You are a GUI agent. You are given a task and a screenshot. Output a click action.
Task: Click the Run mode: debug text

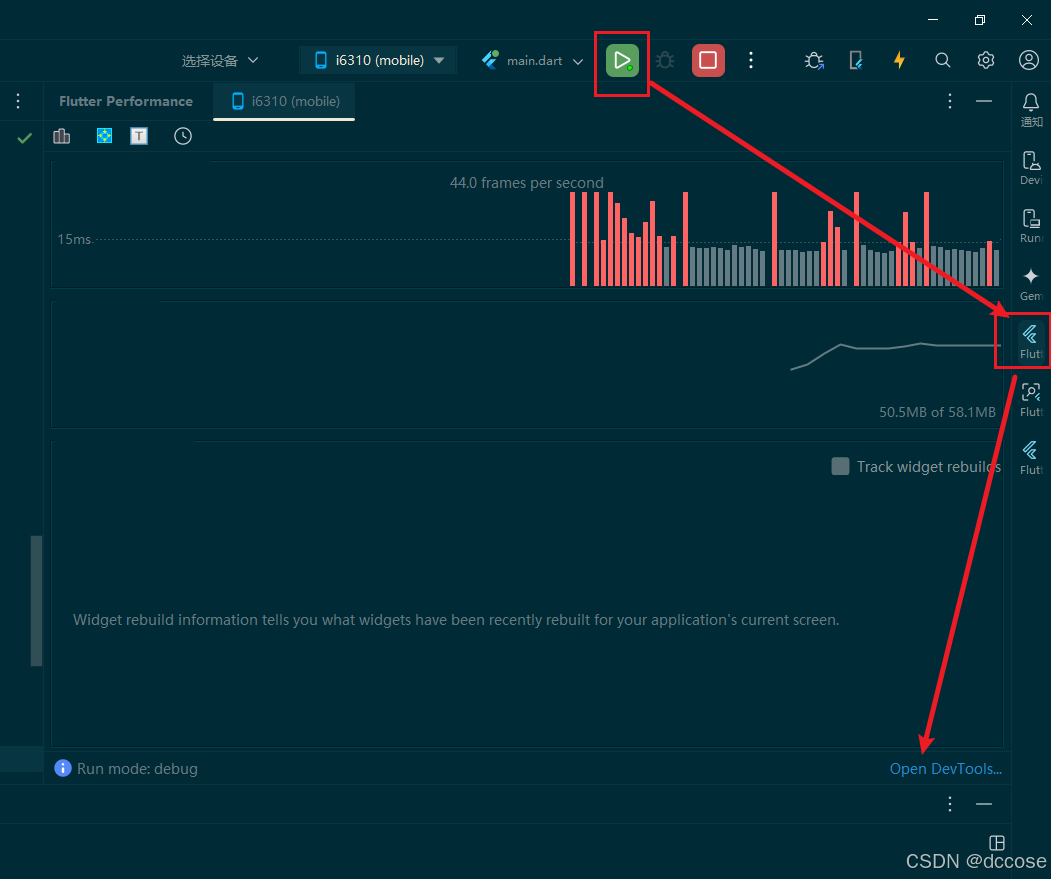pos(137,768)
